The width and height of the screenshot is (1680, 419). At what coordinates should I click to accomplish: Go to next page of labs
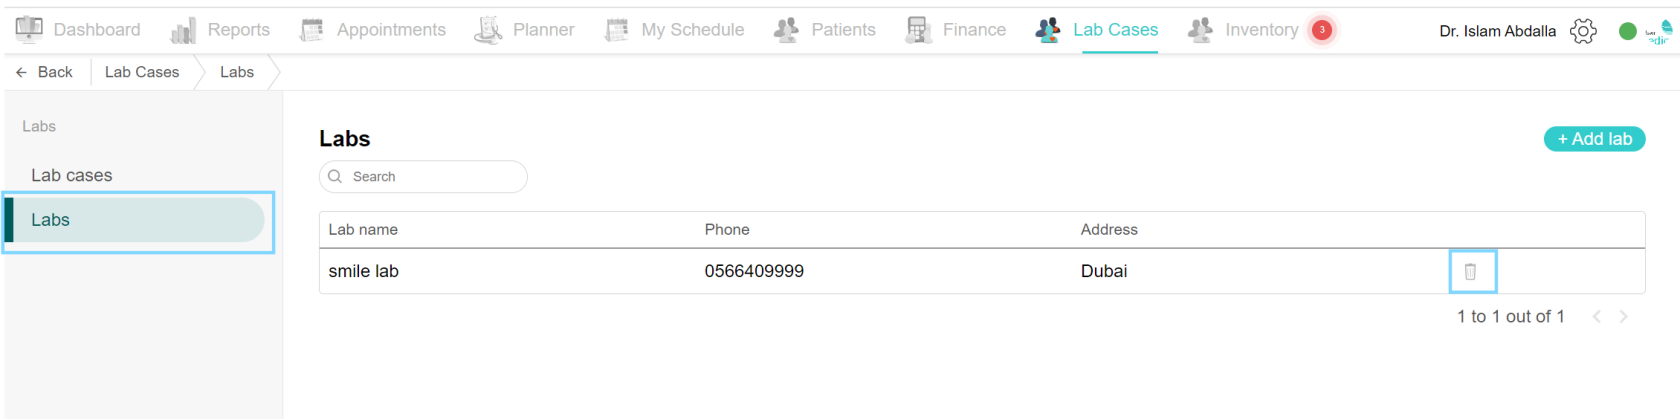point(1624,316)
